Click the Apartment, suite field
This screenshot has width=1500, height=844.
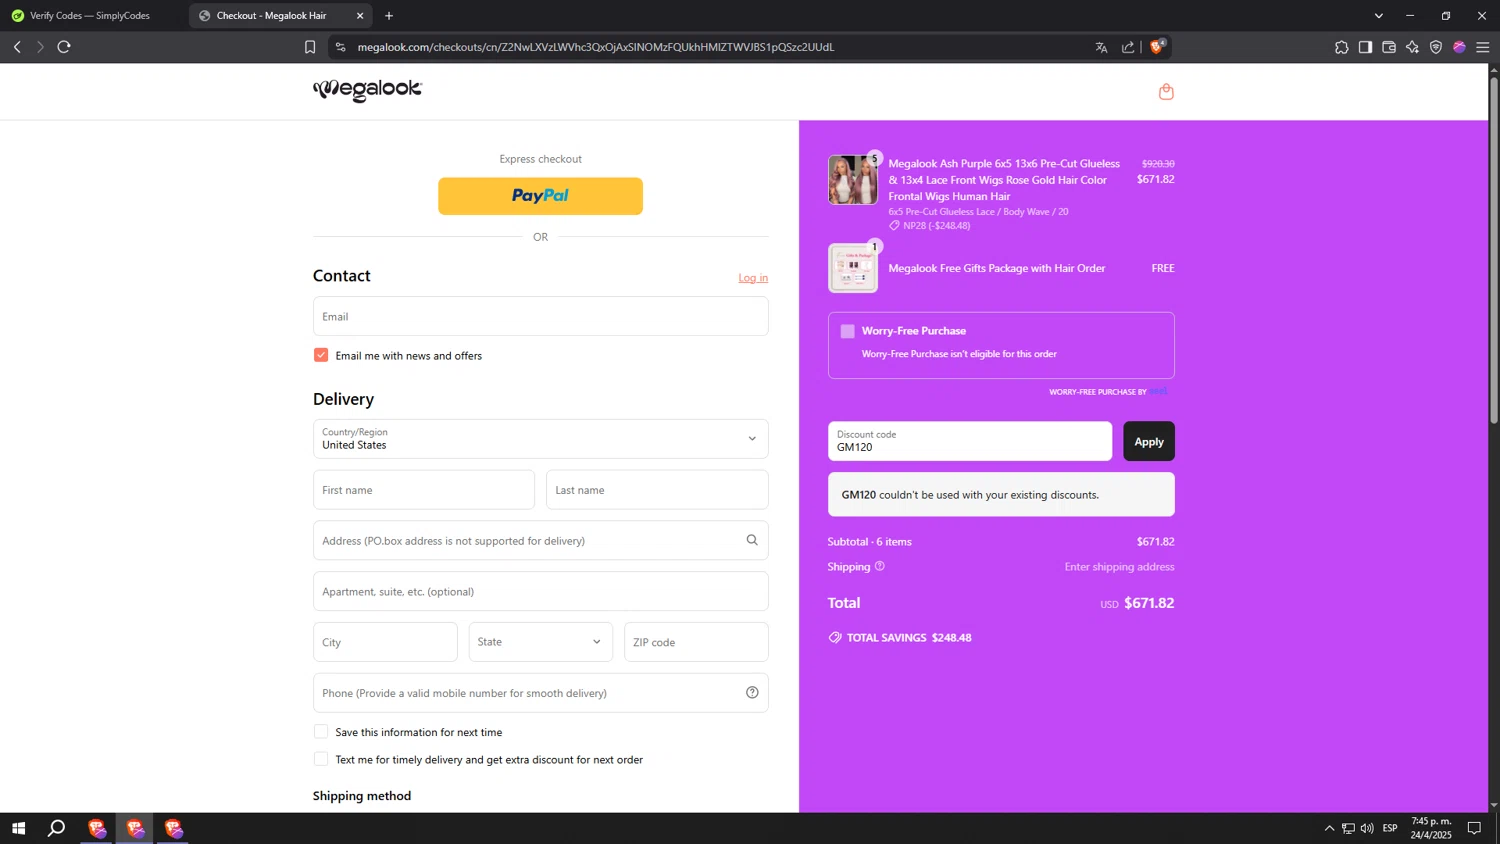(x=540, y=591)
